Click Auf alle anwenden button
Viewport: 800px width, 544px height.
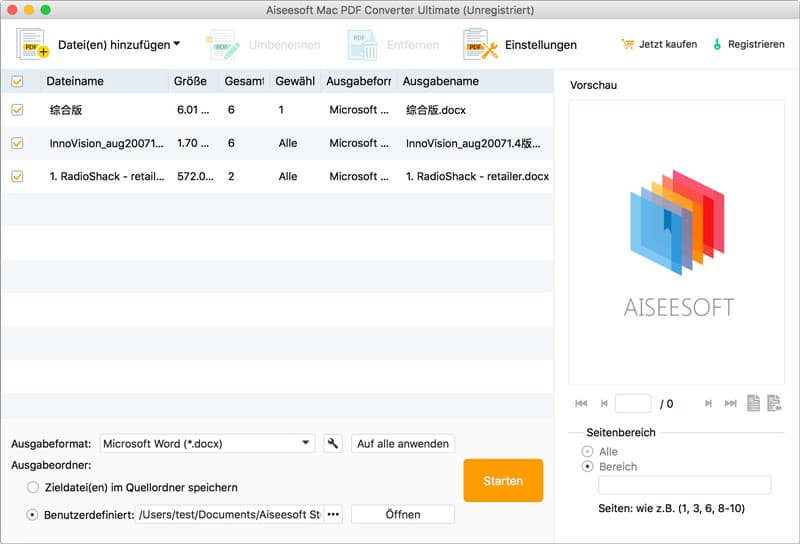click(403, 443)
